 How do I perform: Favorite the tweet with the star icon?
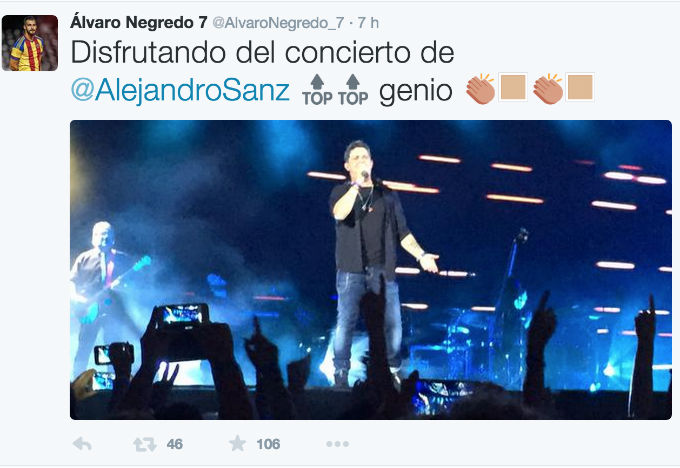[x=237, y=443]
